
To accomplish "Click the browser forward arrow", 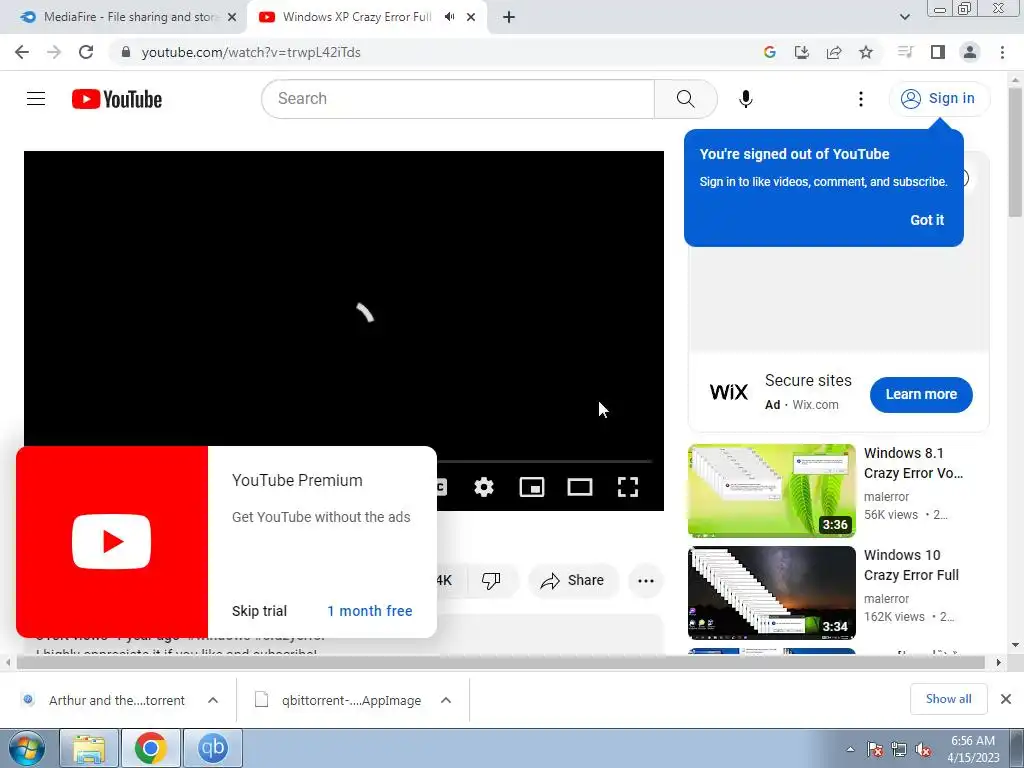I will pos(54,52).
